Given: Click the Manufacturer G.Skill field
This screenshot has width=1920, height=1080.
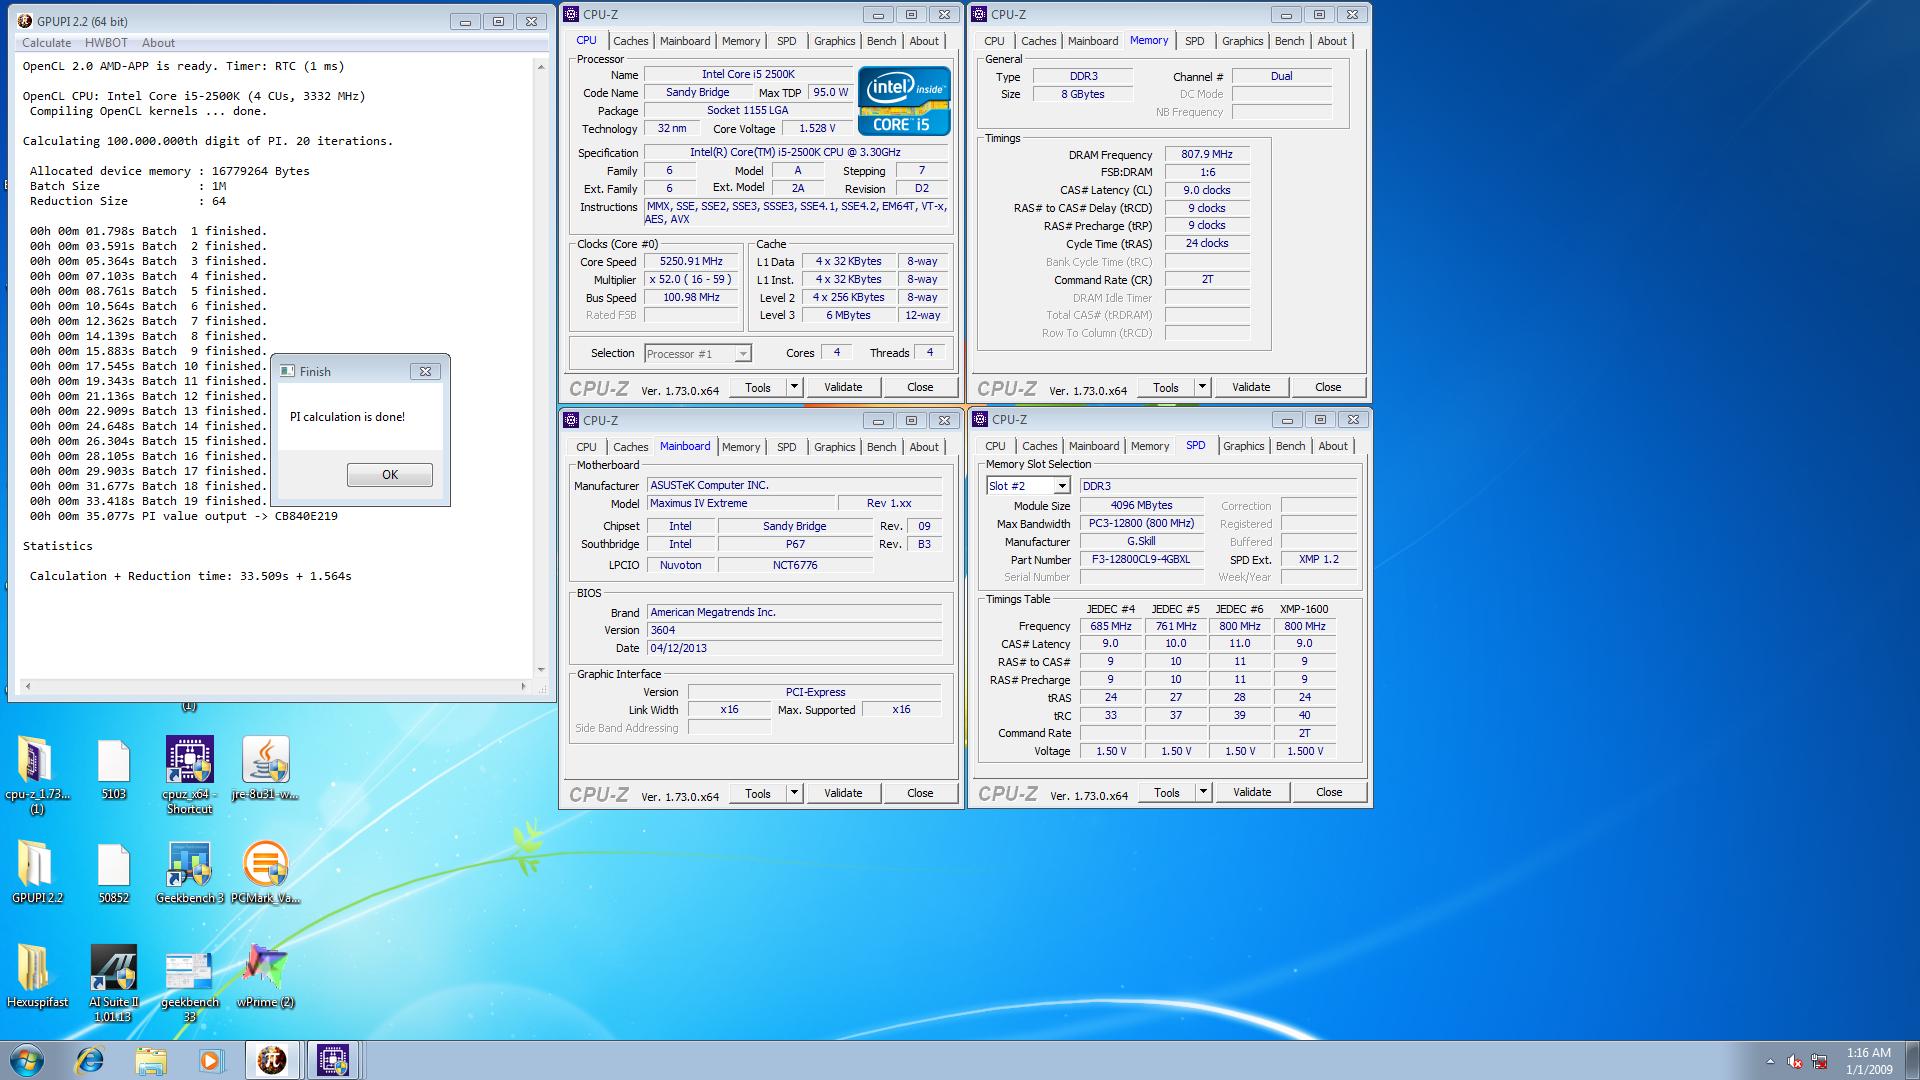Looking at the screenshot, I should (1141, 542).
